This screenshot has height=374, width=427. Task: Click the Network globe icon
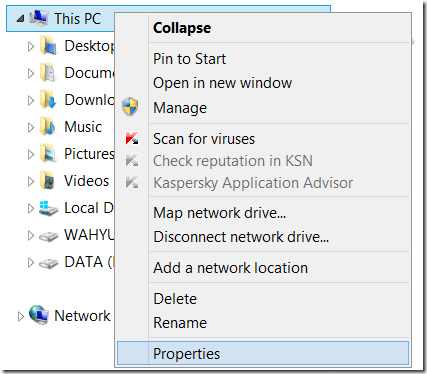coord(39,315)
